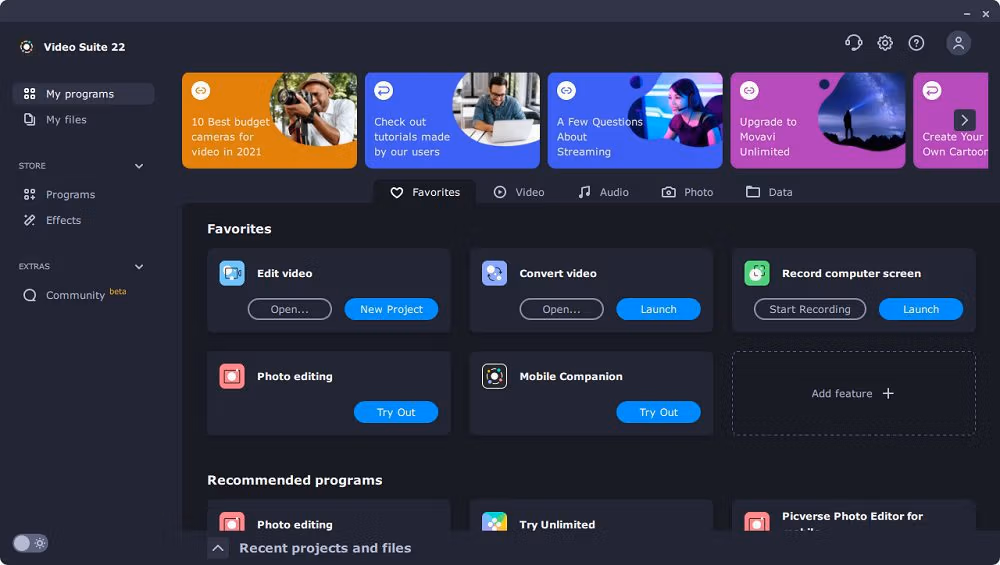Image resolution: width=1000 pixels, height=565 pixels.
Task: Click the Try Unlimited colorful icon
Action: (494, 522)
